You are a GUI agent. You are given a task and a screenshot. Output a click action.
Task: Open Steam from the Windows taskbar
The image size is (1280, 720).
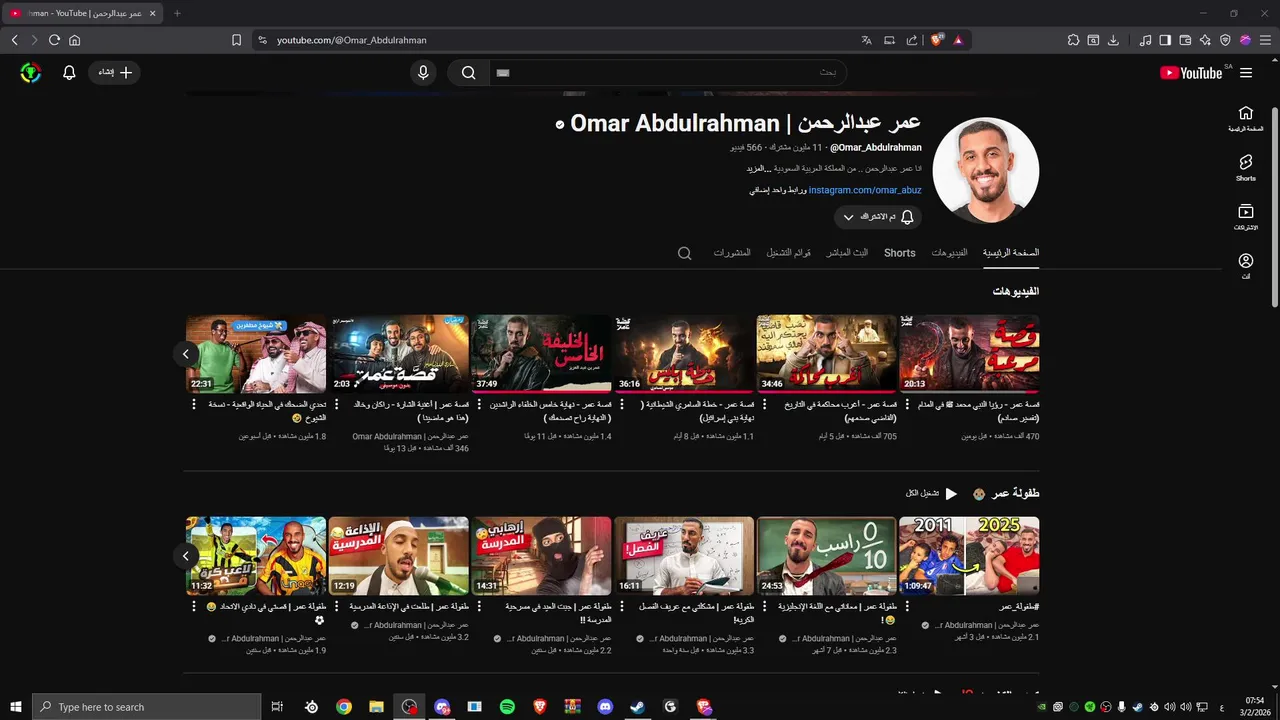637,707
